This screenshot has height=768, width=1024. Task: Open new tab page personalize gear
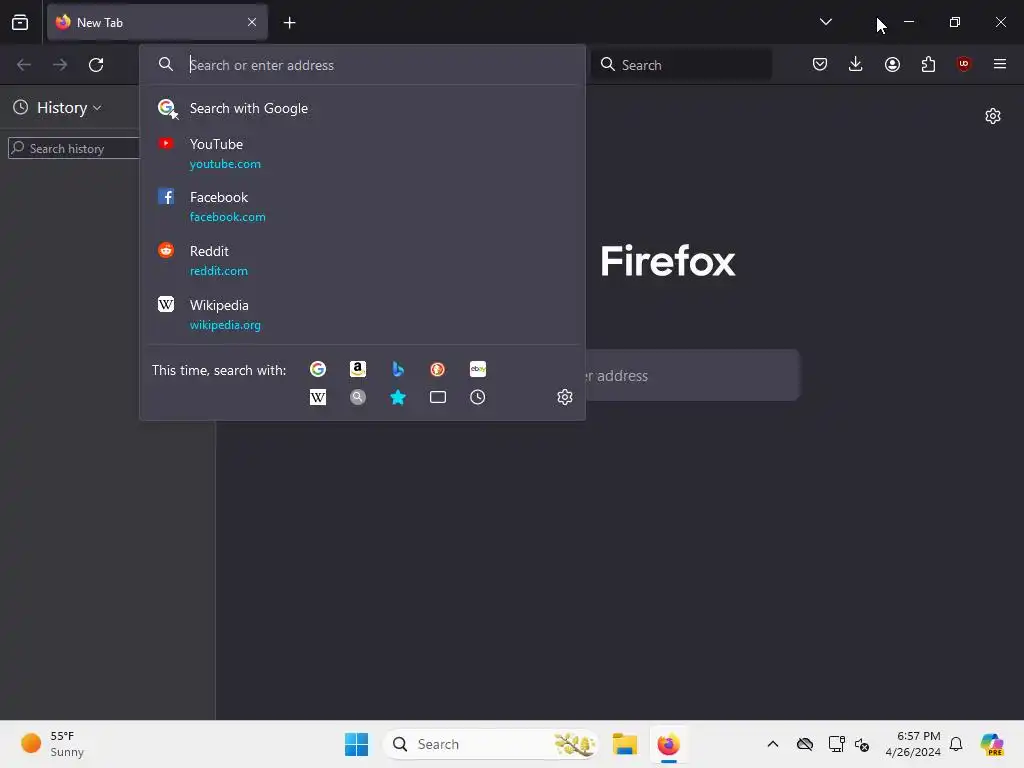point(993,116)
